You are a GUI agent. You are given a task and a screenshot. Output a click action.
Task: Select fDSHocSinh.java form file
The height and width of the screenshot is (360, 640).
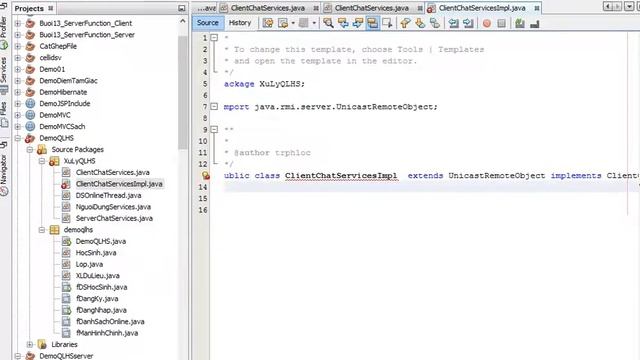(x=101, y=287)
